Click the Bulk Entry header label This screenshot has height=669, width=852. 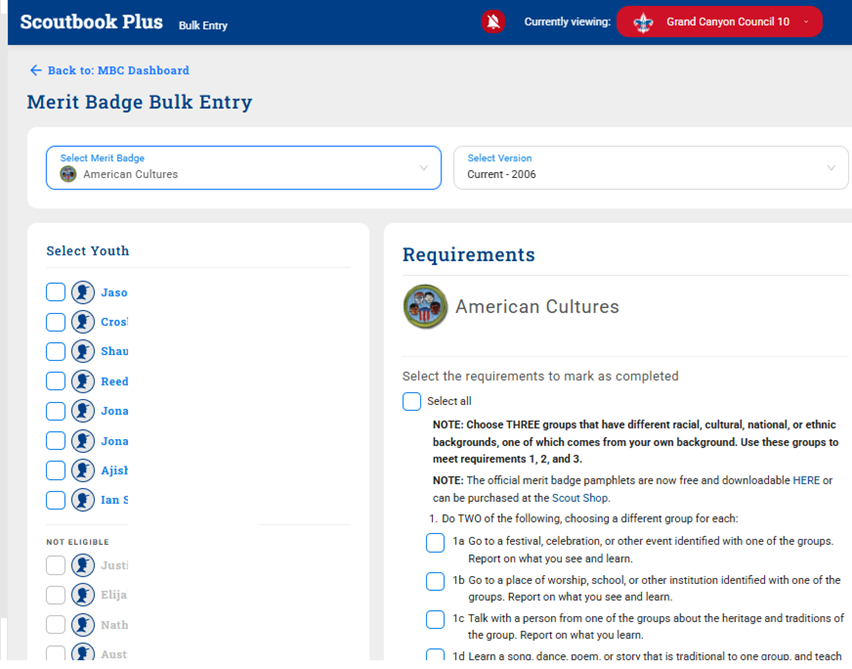tap(203, 26)
